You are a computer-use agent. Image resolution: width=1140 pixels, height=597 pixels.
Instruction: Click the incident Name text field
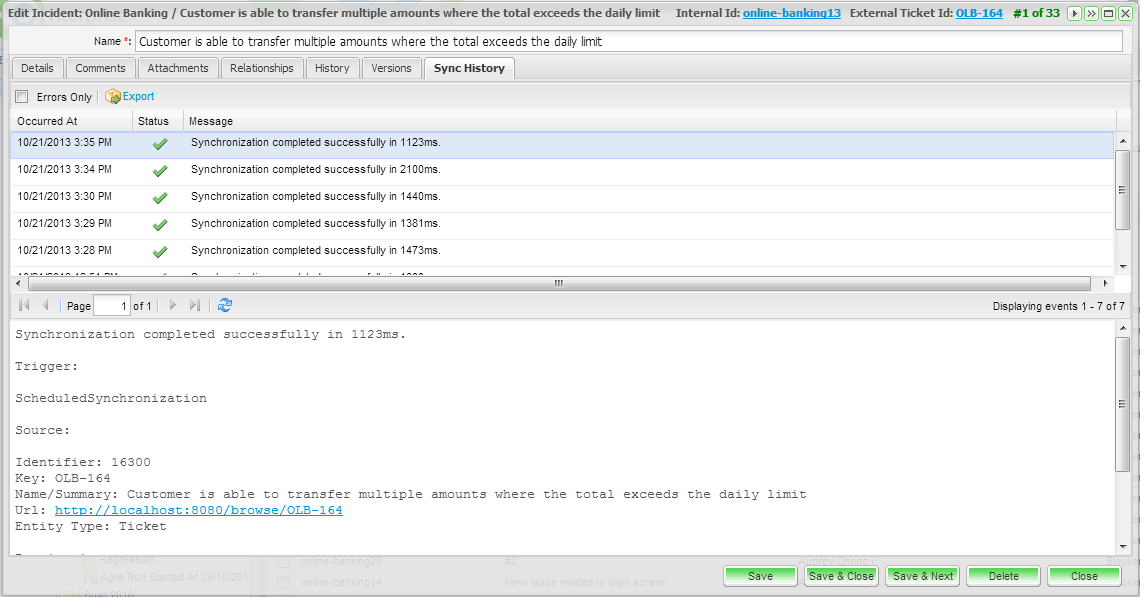pos(628,42)
